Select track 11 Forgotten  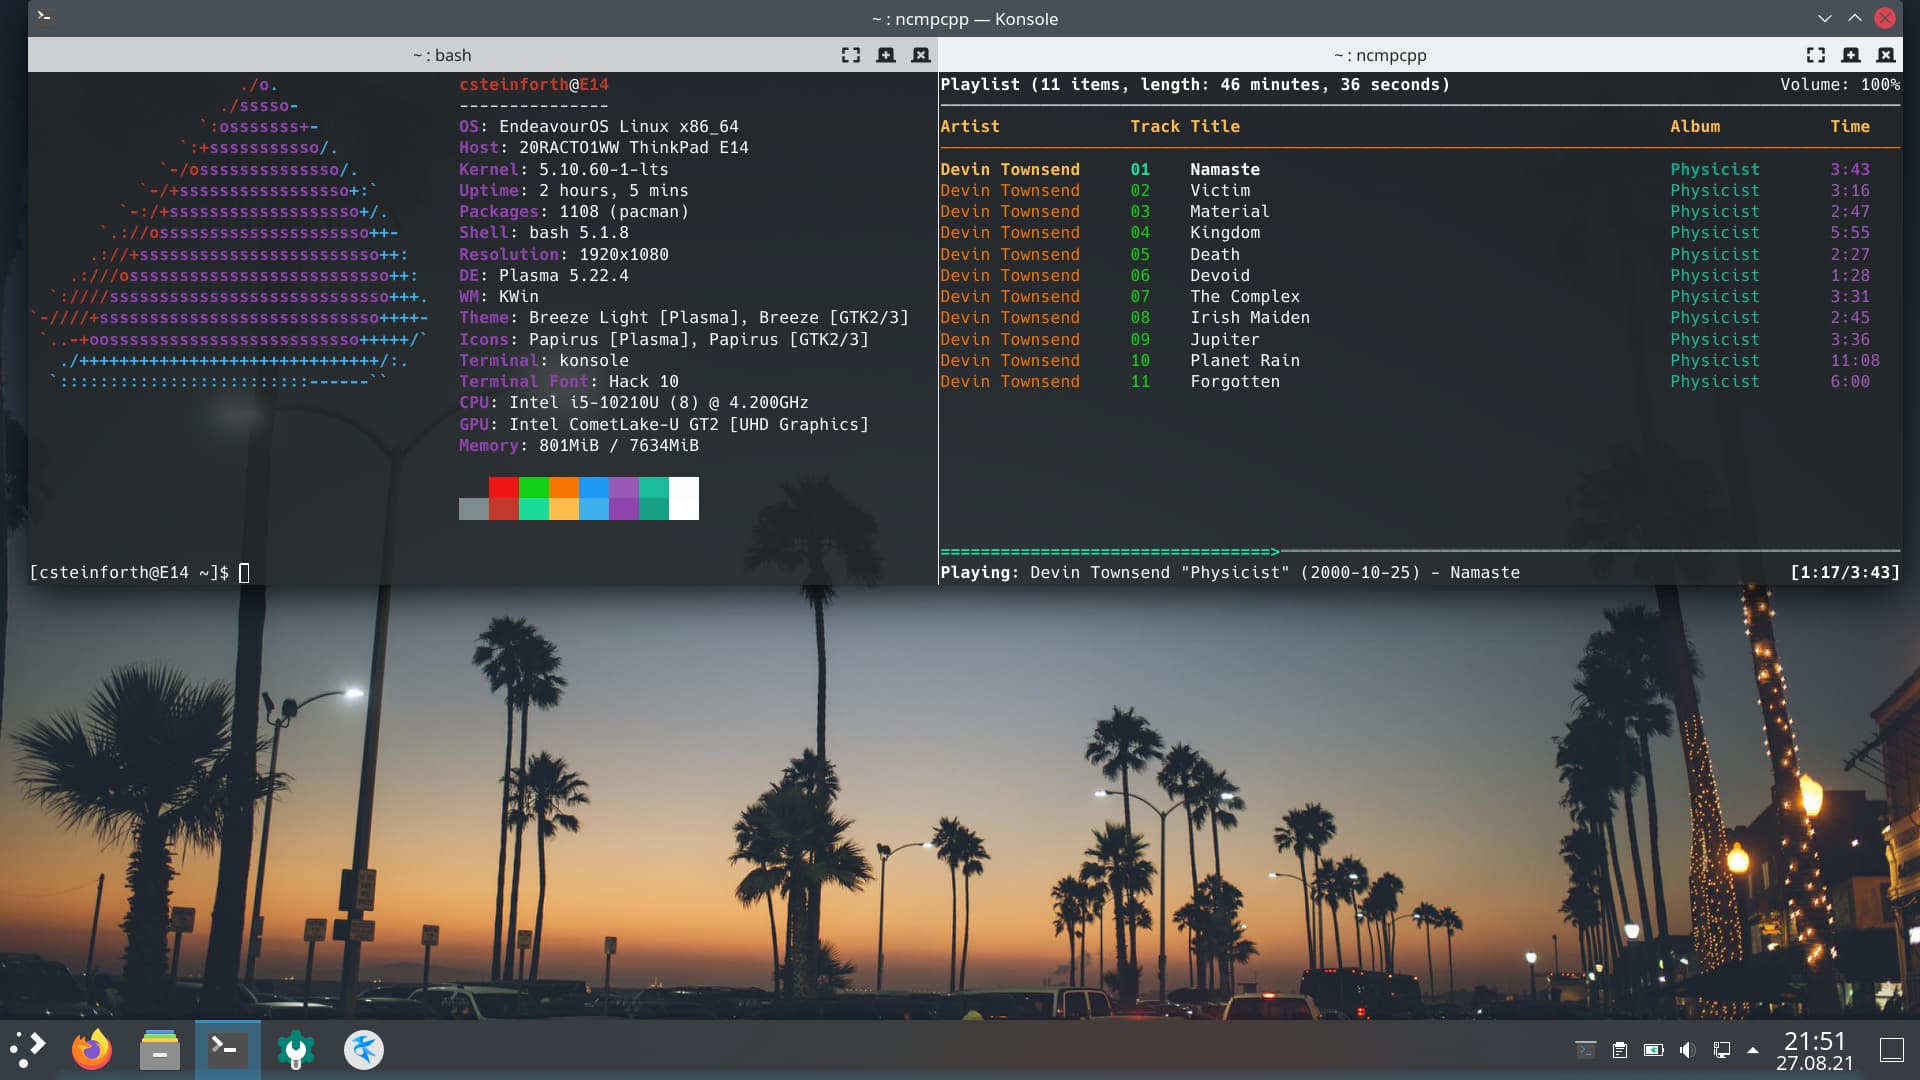[1420, 381]
